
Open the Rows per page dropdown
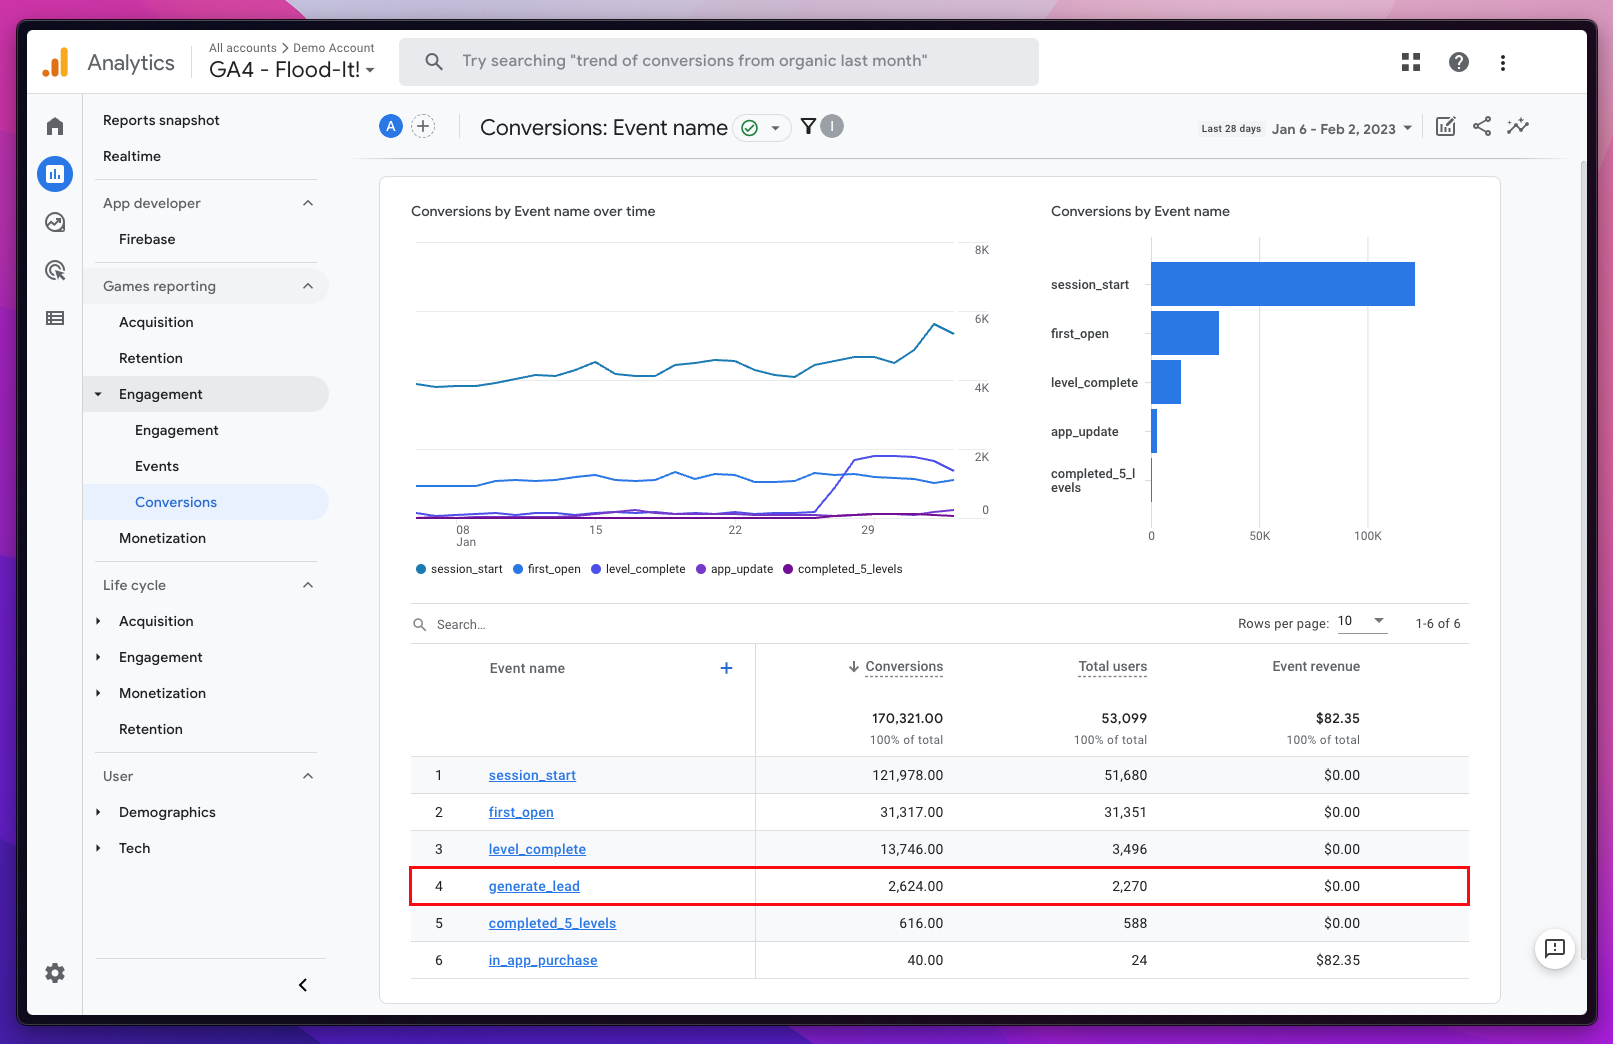click(1362, 622)
